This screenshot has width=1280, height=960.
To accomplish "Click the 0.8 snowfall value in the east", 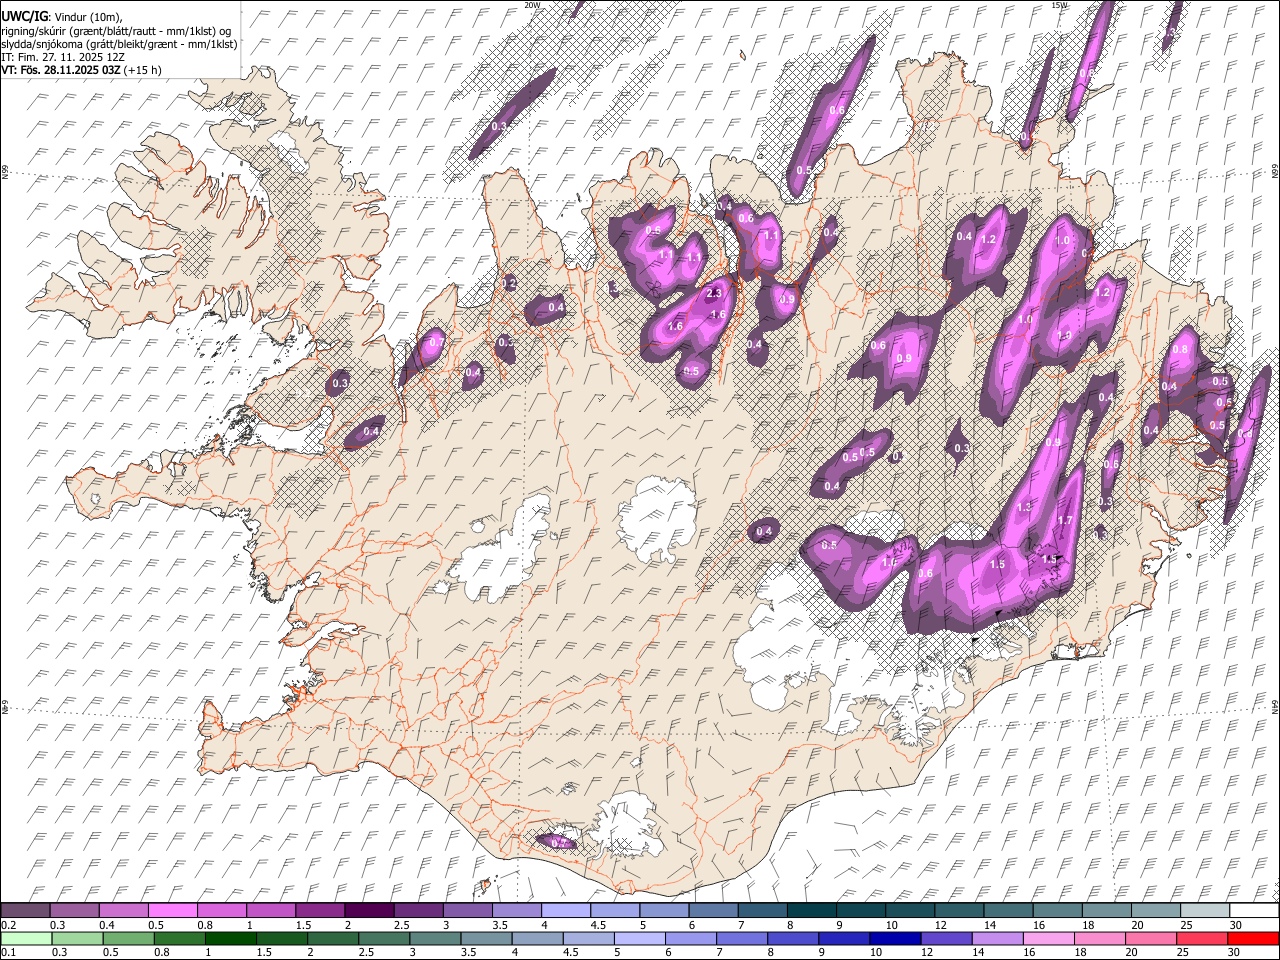I will 1180,349.
